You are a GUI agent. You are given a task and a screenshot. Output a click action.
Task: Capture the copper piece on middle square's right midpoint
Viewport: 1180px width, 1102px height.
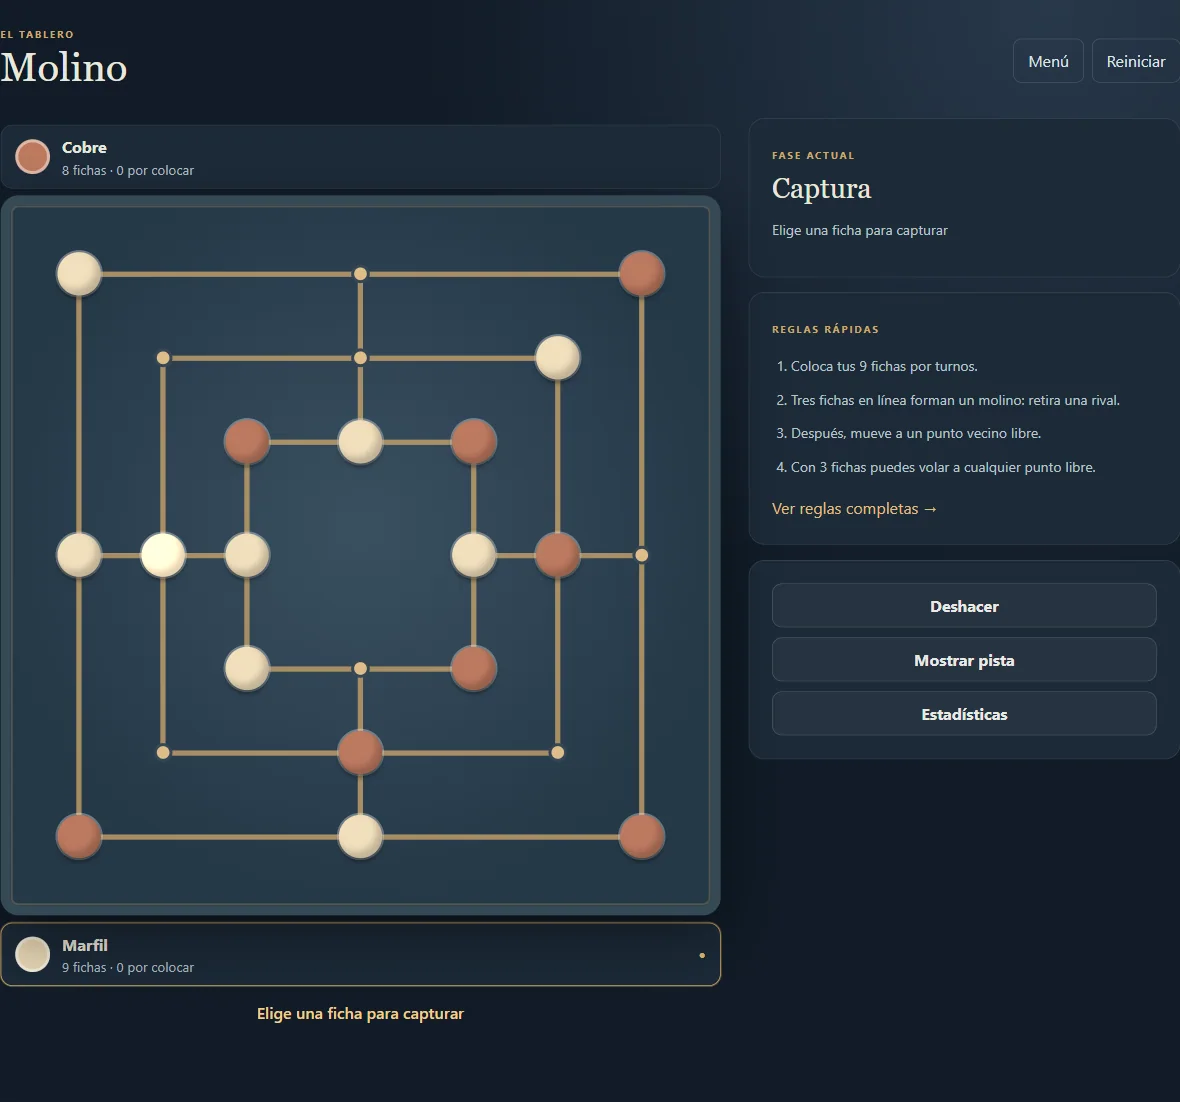(558, 556)
